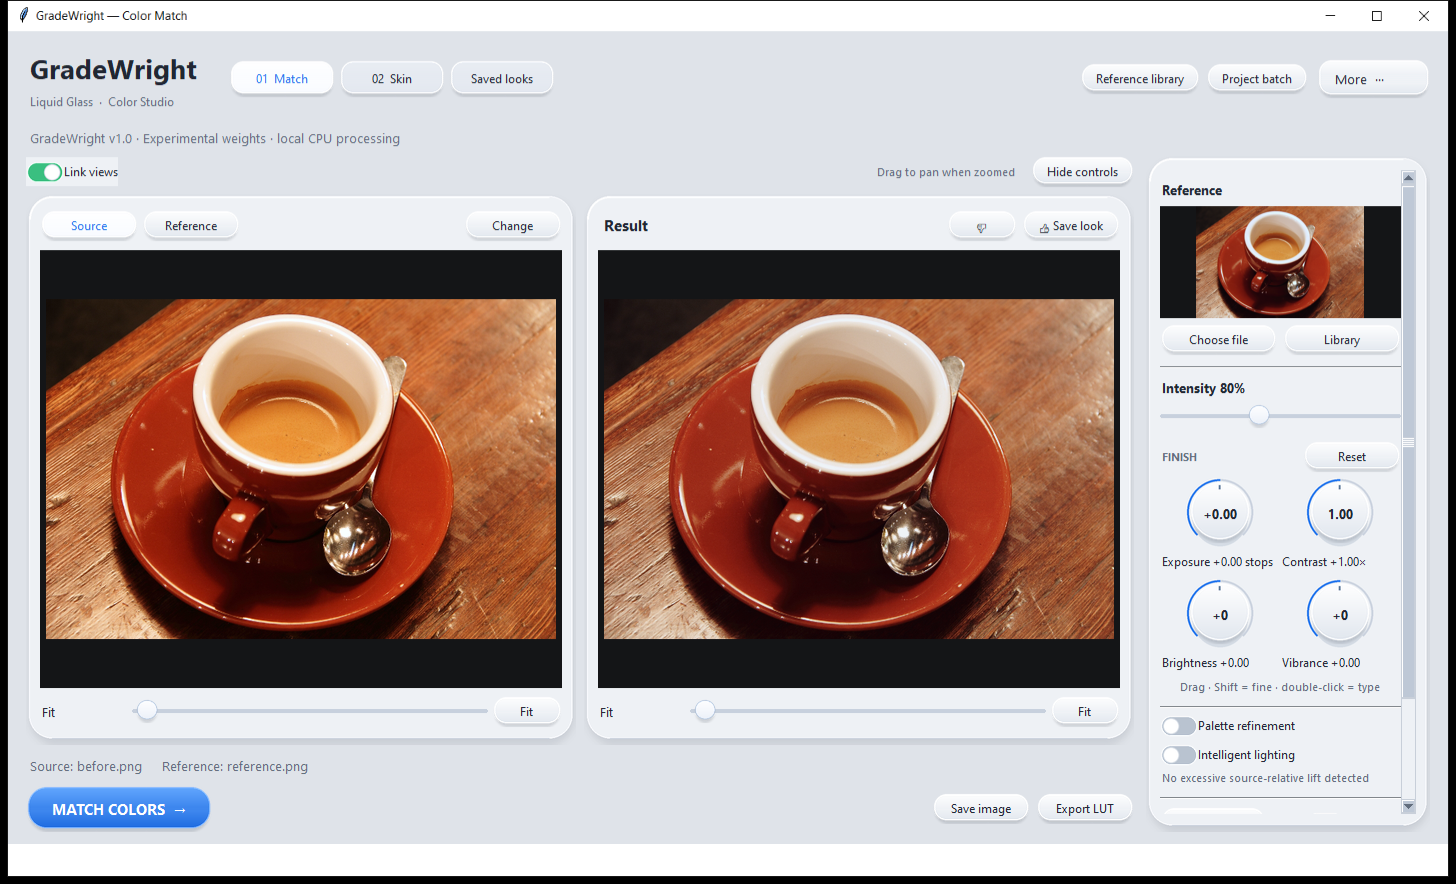Click the result image preview
This screenshot has height=884, width=1456.
pos(859,469)
